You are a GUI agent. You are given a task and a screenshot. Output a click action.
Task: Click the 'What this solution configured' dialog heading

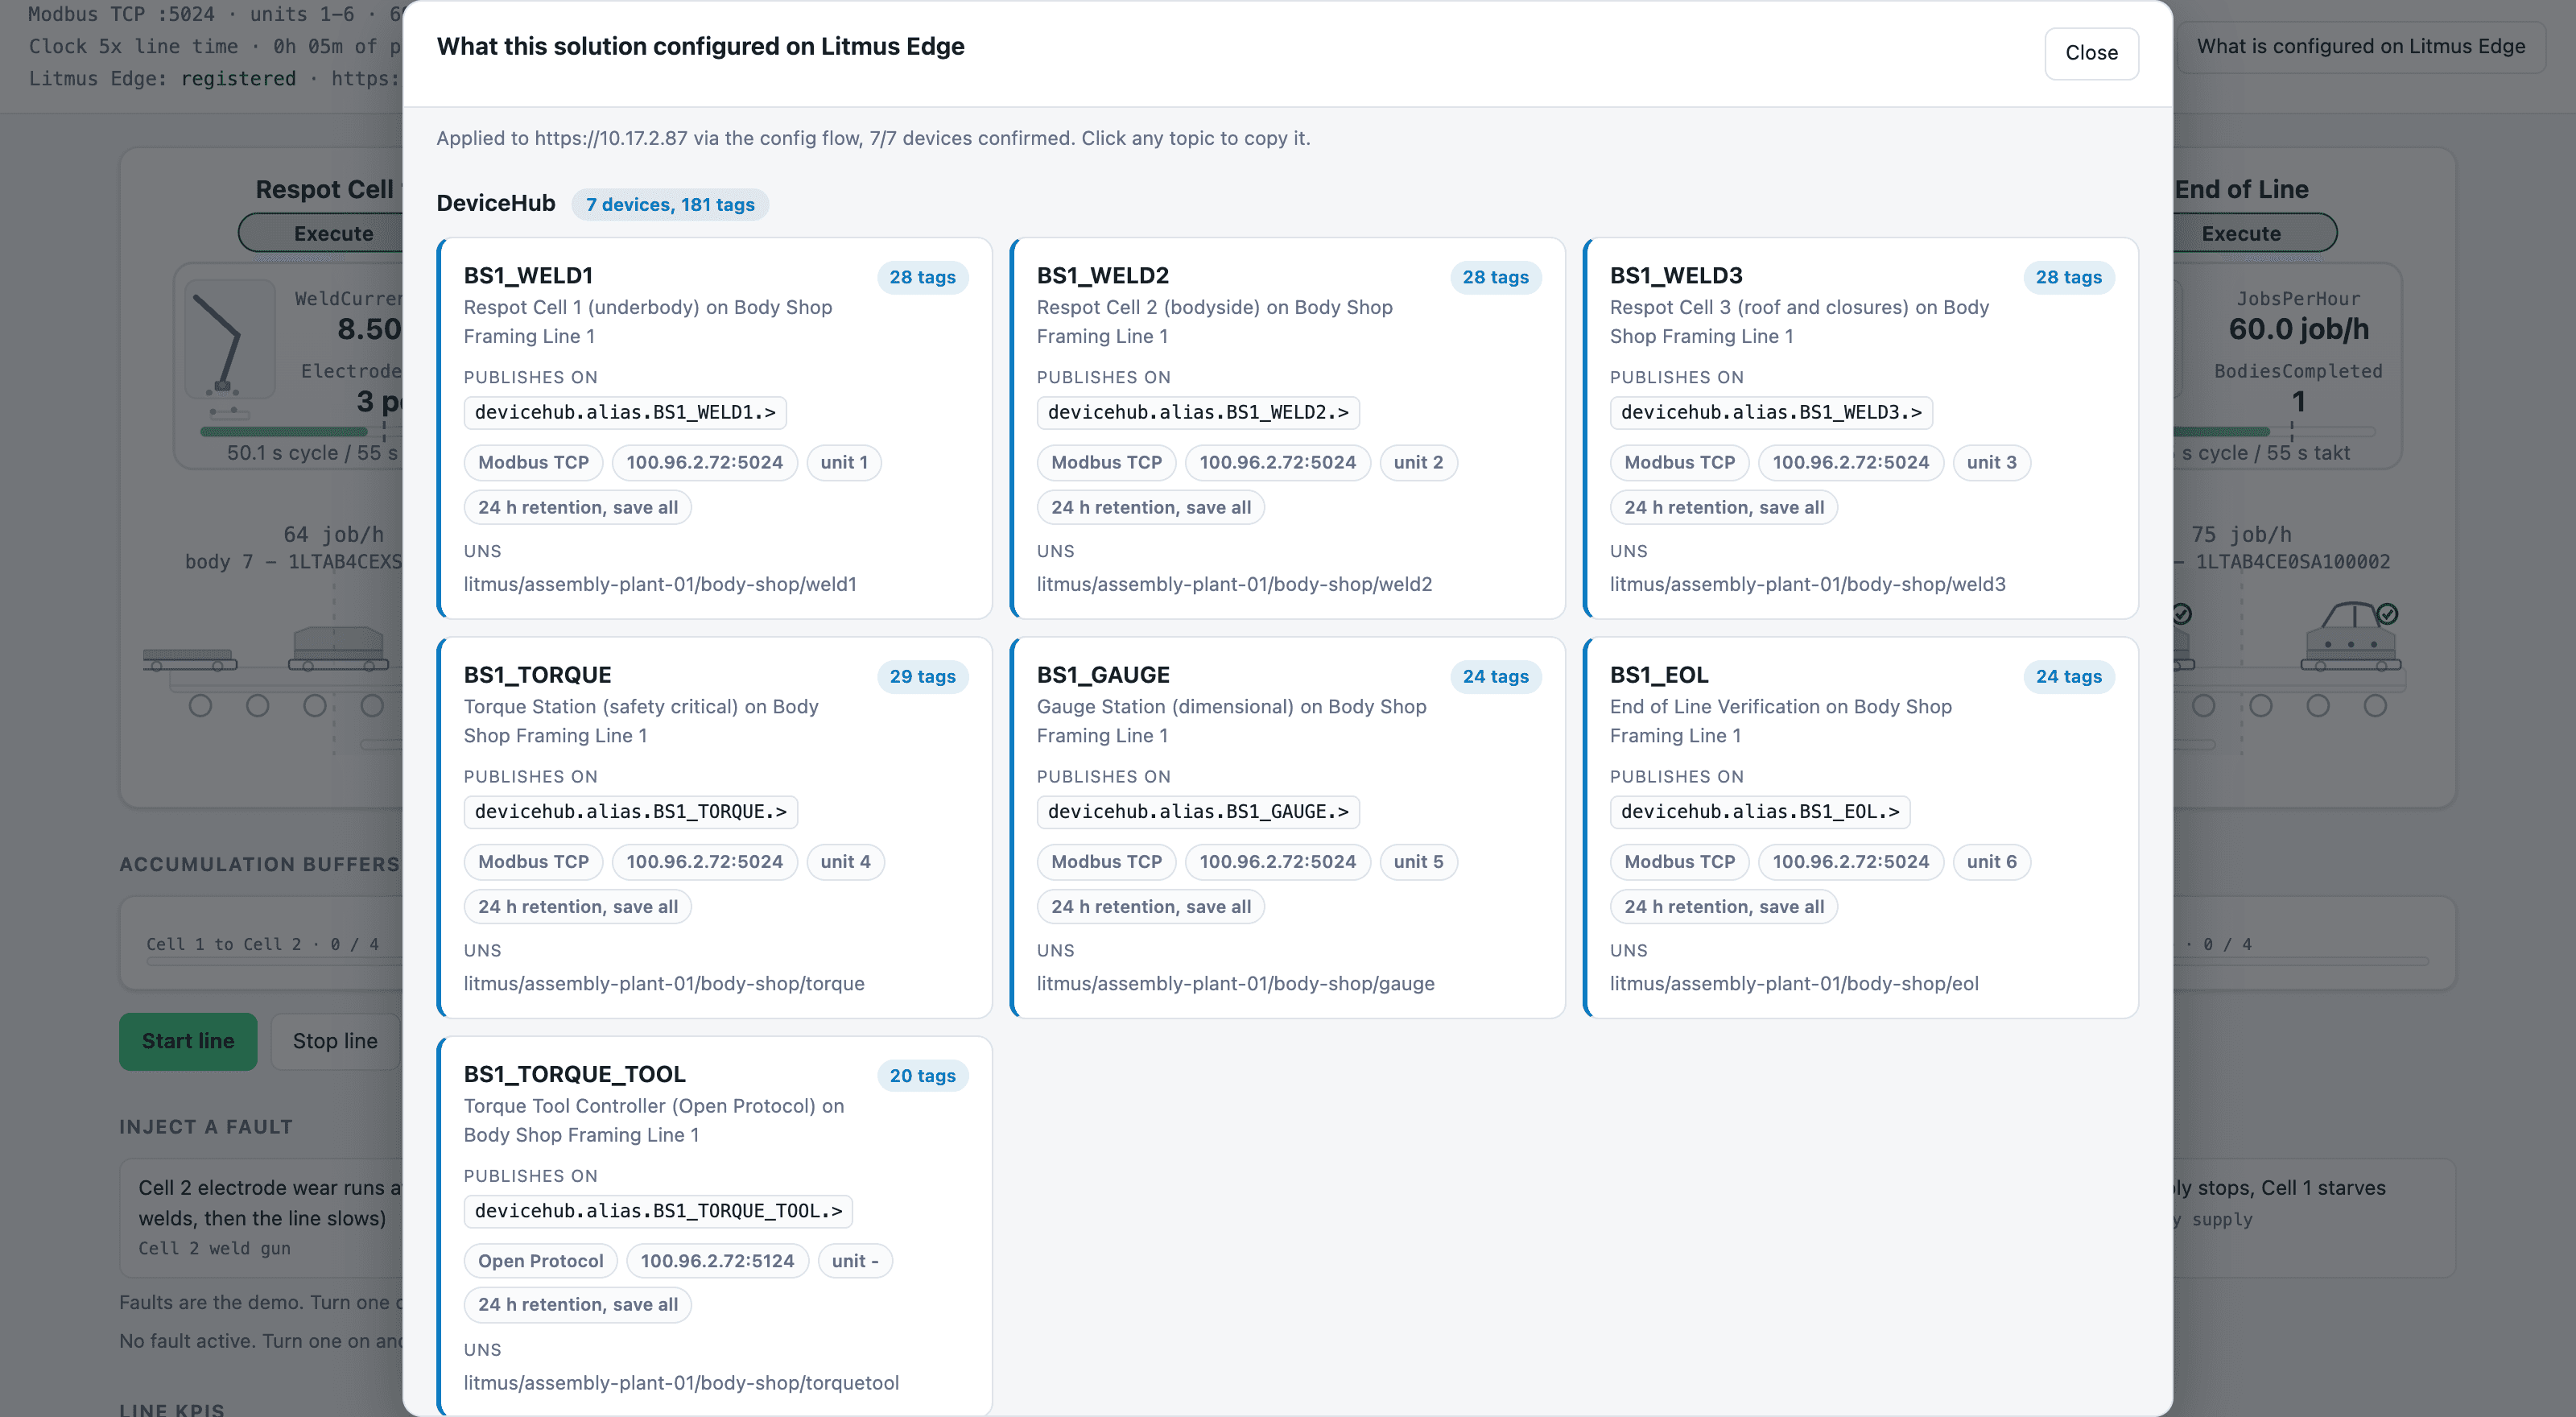[x=700, y=46]
